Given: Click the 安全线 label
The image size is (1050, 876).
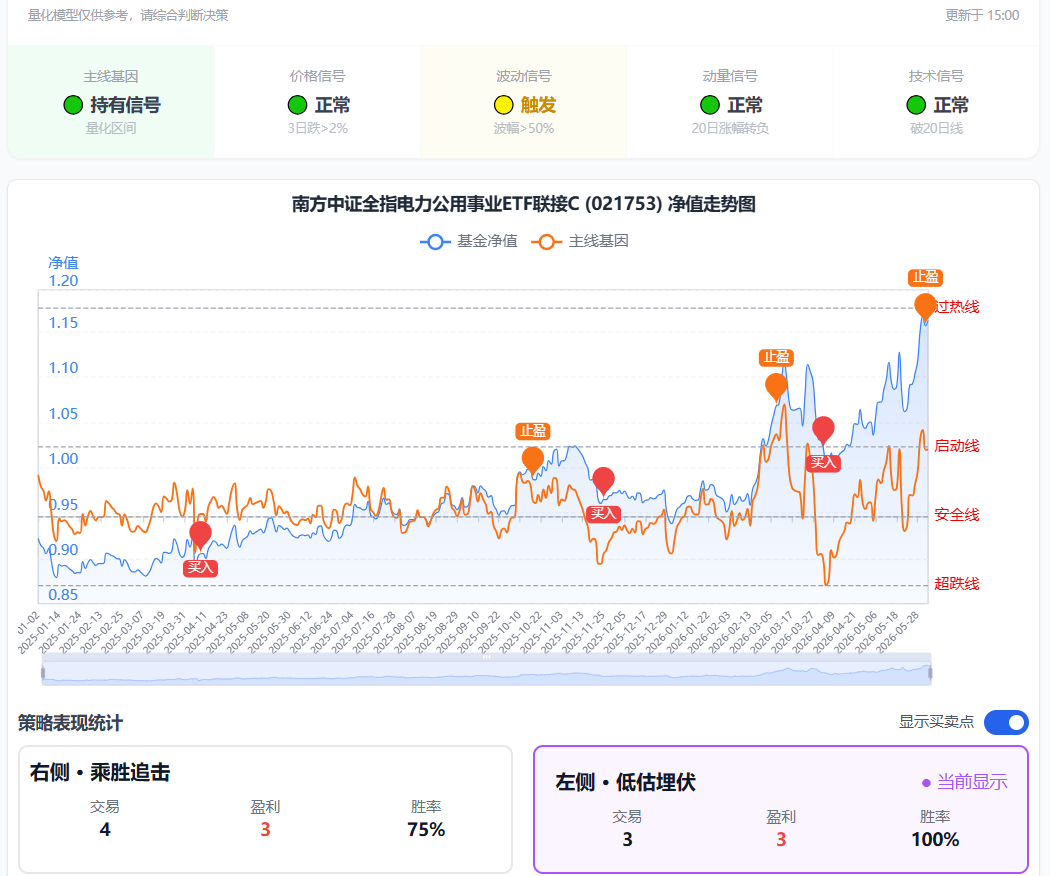Looking at the screenshot, I should click(x=957, y=515).
